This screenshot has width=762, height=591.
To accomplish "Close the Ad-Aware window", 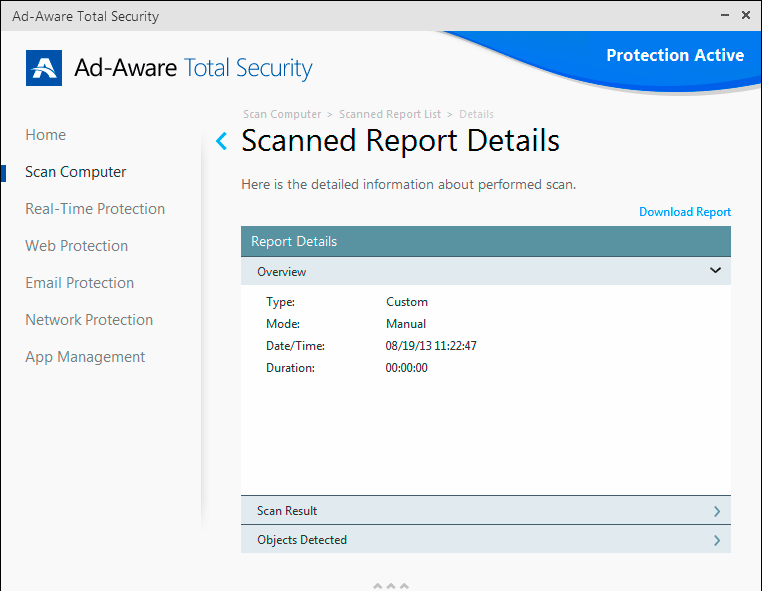I will pyautogui.click(x=746, y=16).
